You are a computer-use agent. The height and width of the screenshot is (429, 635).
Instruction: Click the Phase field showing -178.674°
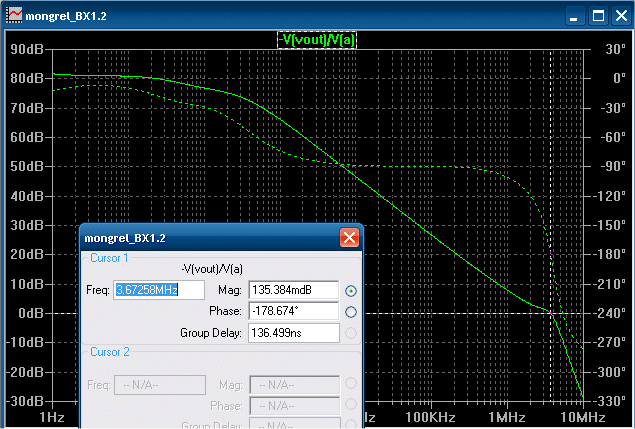(294, 311)
